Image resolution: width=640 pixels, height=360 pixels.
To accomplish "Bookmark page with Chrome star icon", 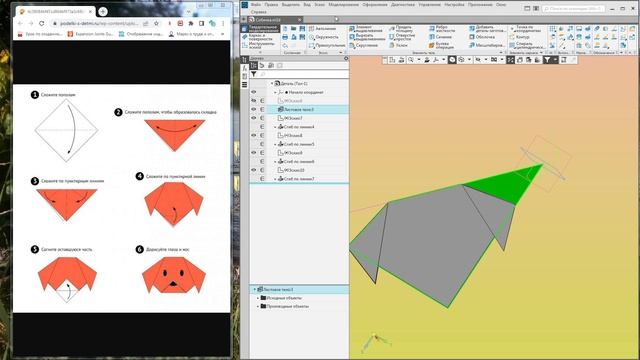I will coord(156,24).
